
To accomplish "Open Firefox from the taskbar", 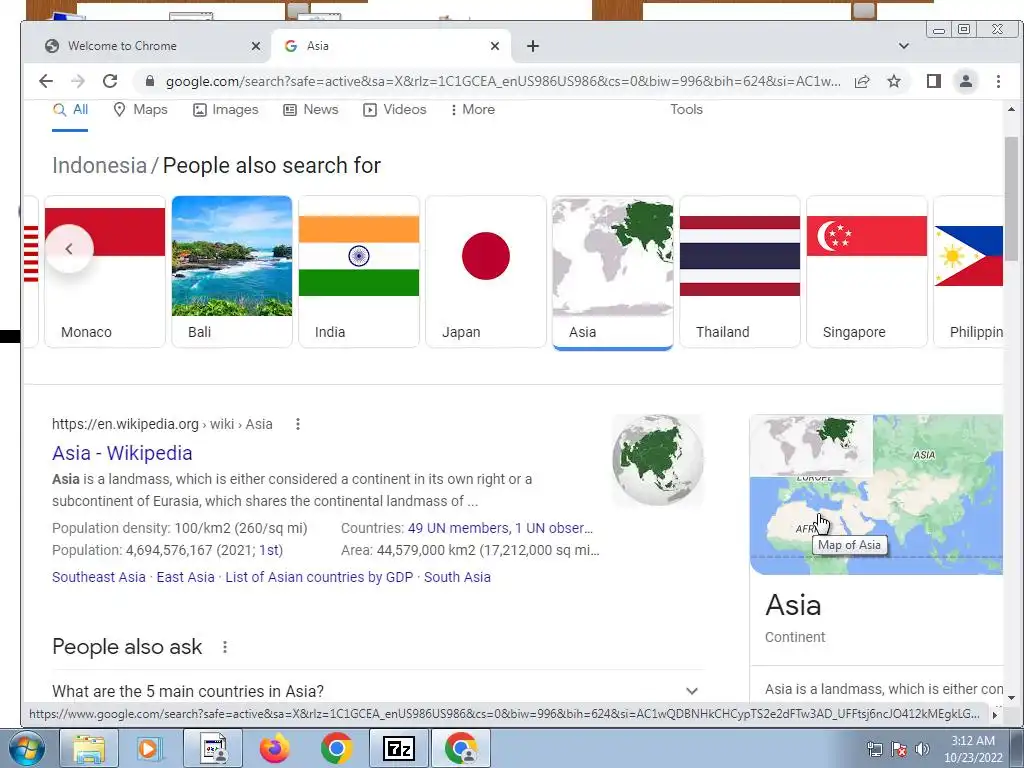I will point(274,749).
